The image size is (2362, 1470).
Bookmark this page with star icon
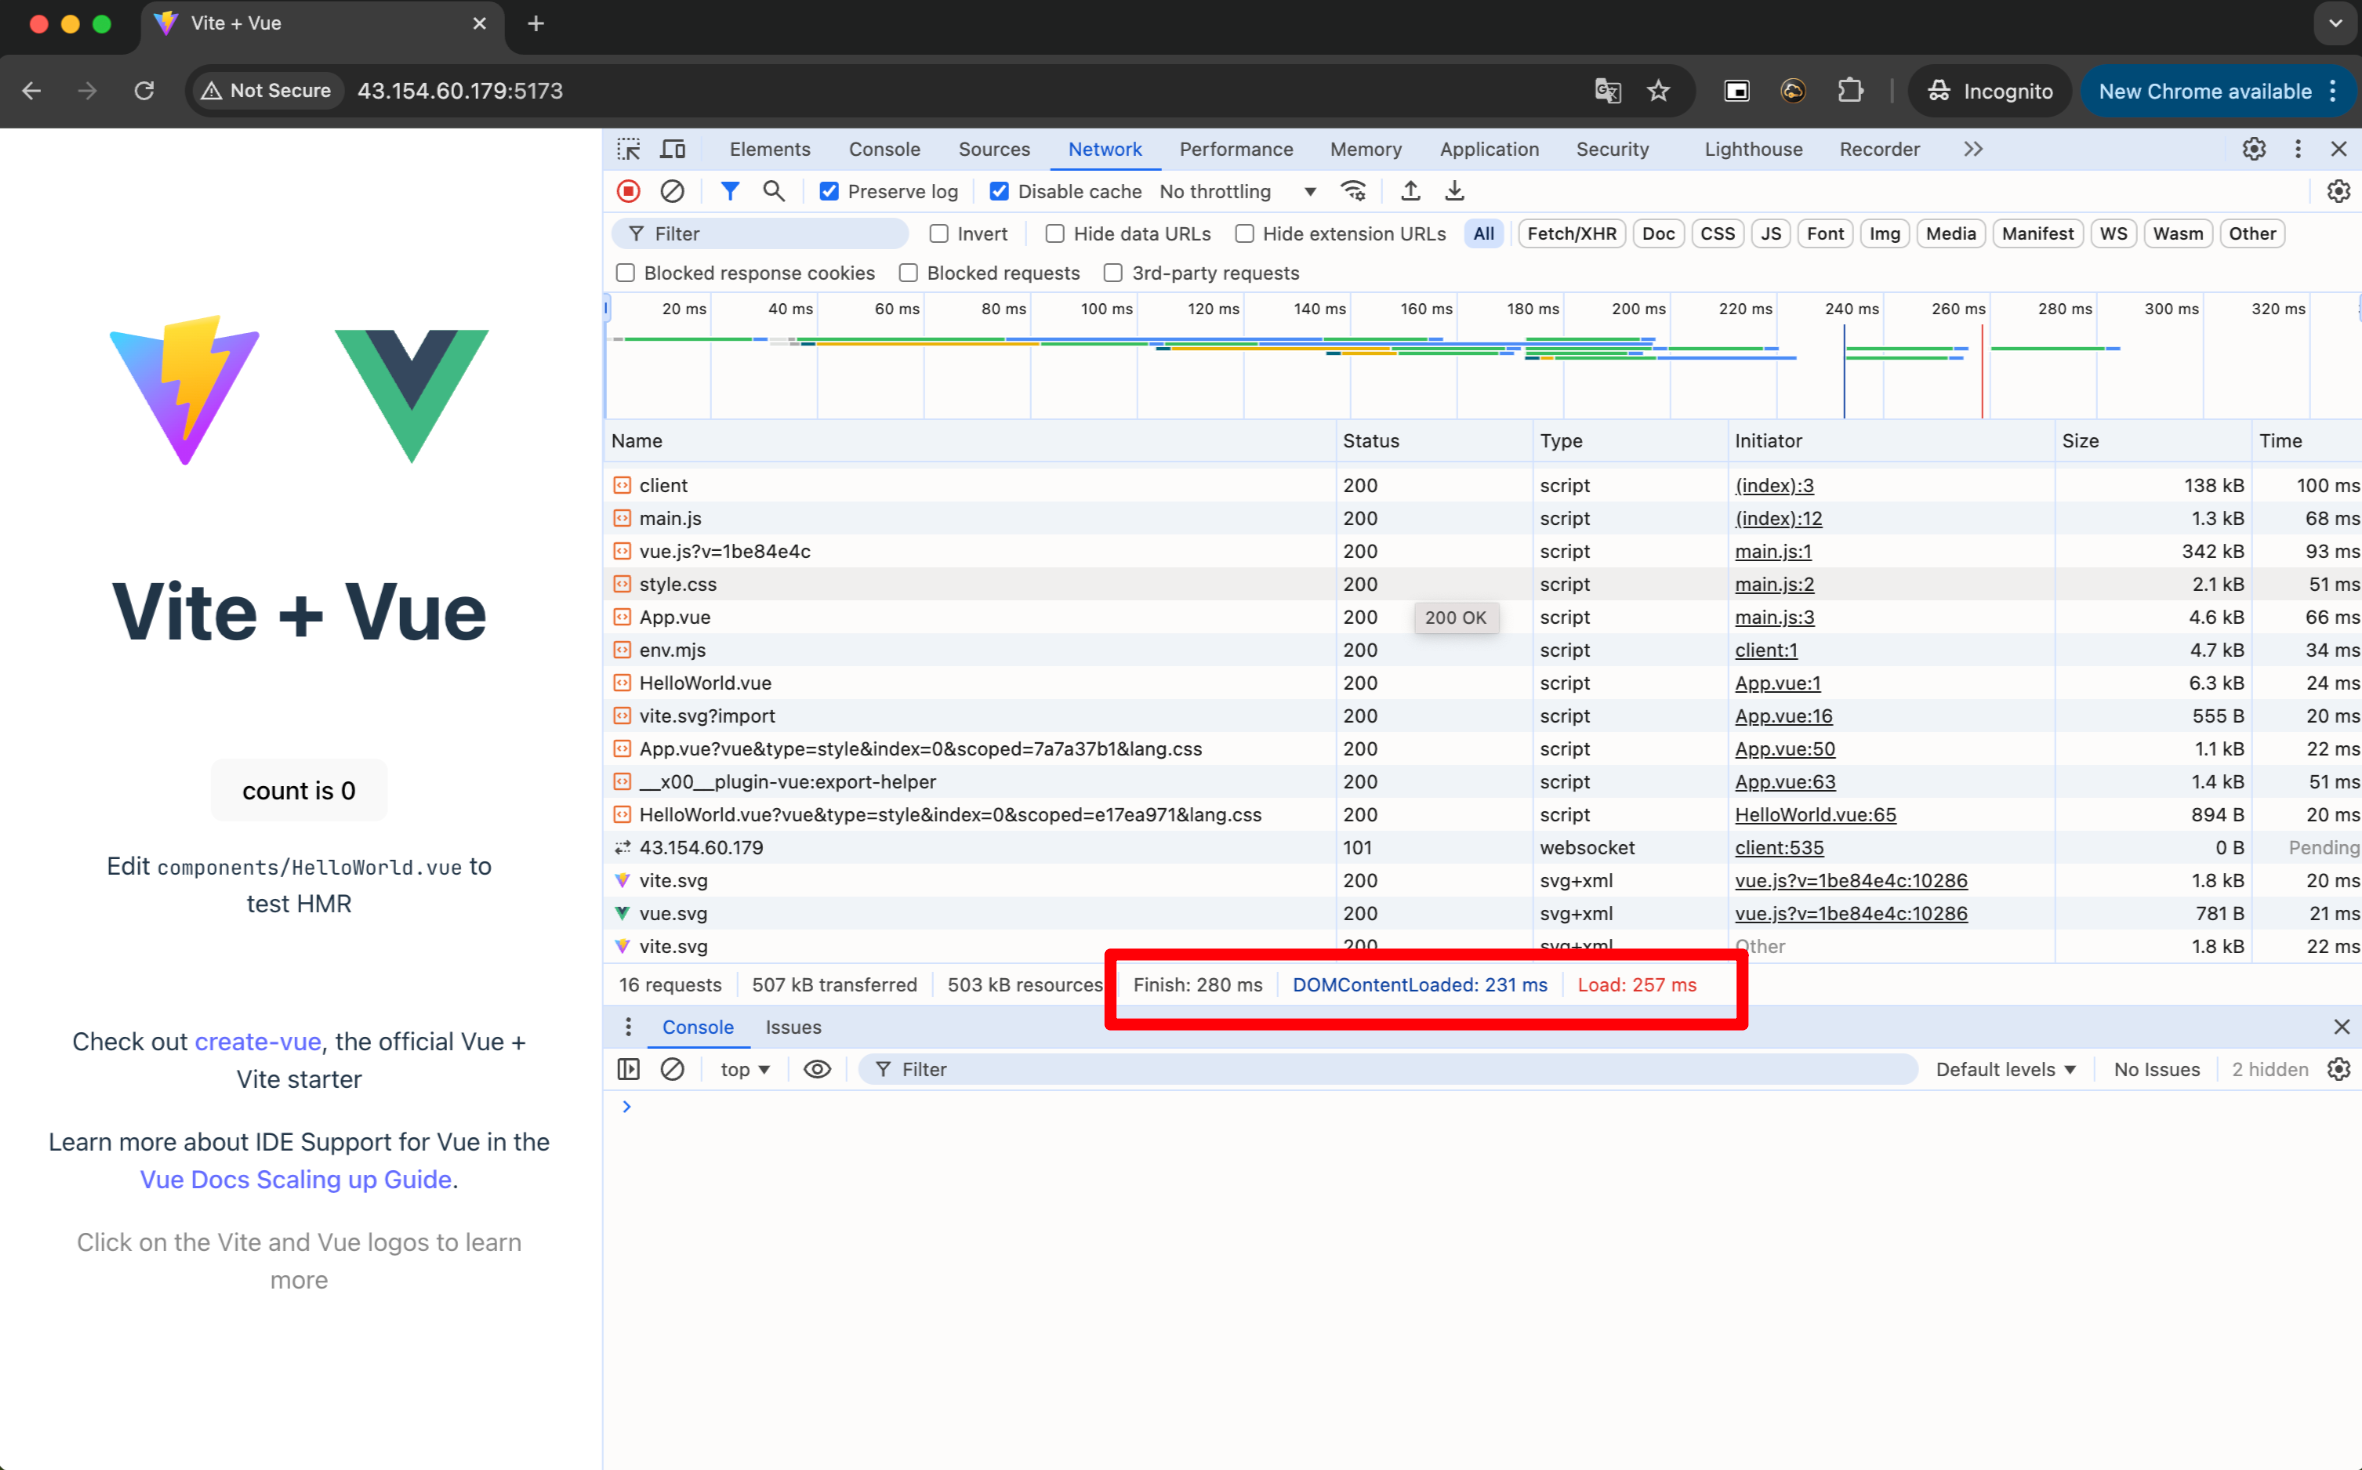(x=1659, y=91)
